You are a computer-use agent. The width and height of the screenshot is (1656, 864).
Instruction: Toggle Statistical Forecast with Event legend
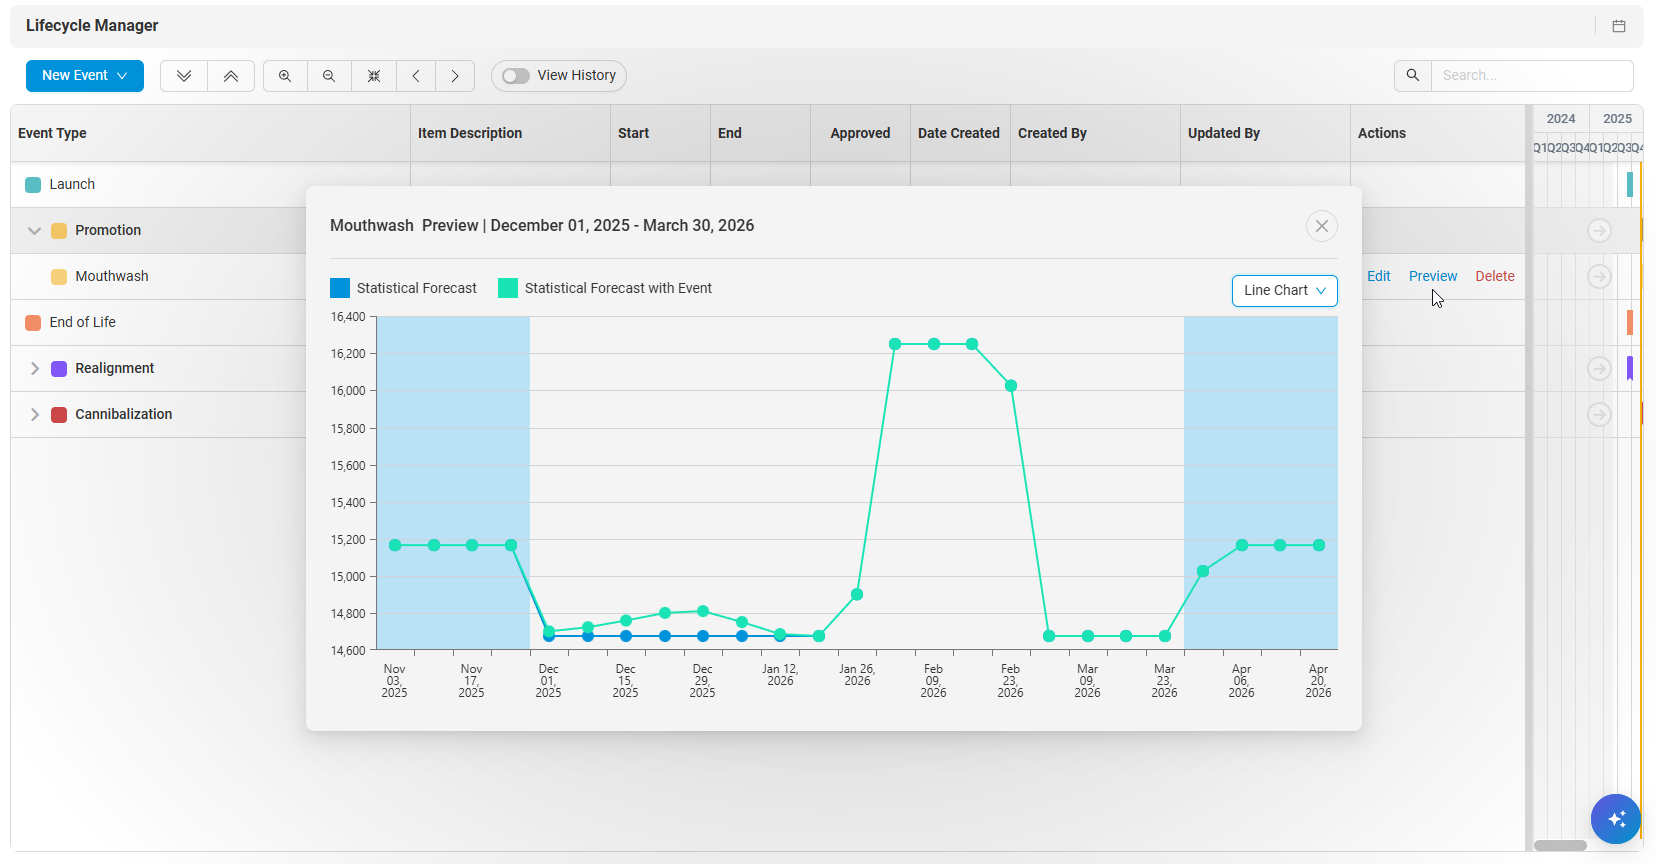(x=605, y=288)
